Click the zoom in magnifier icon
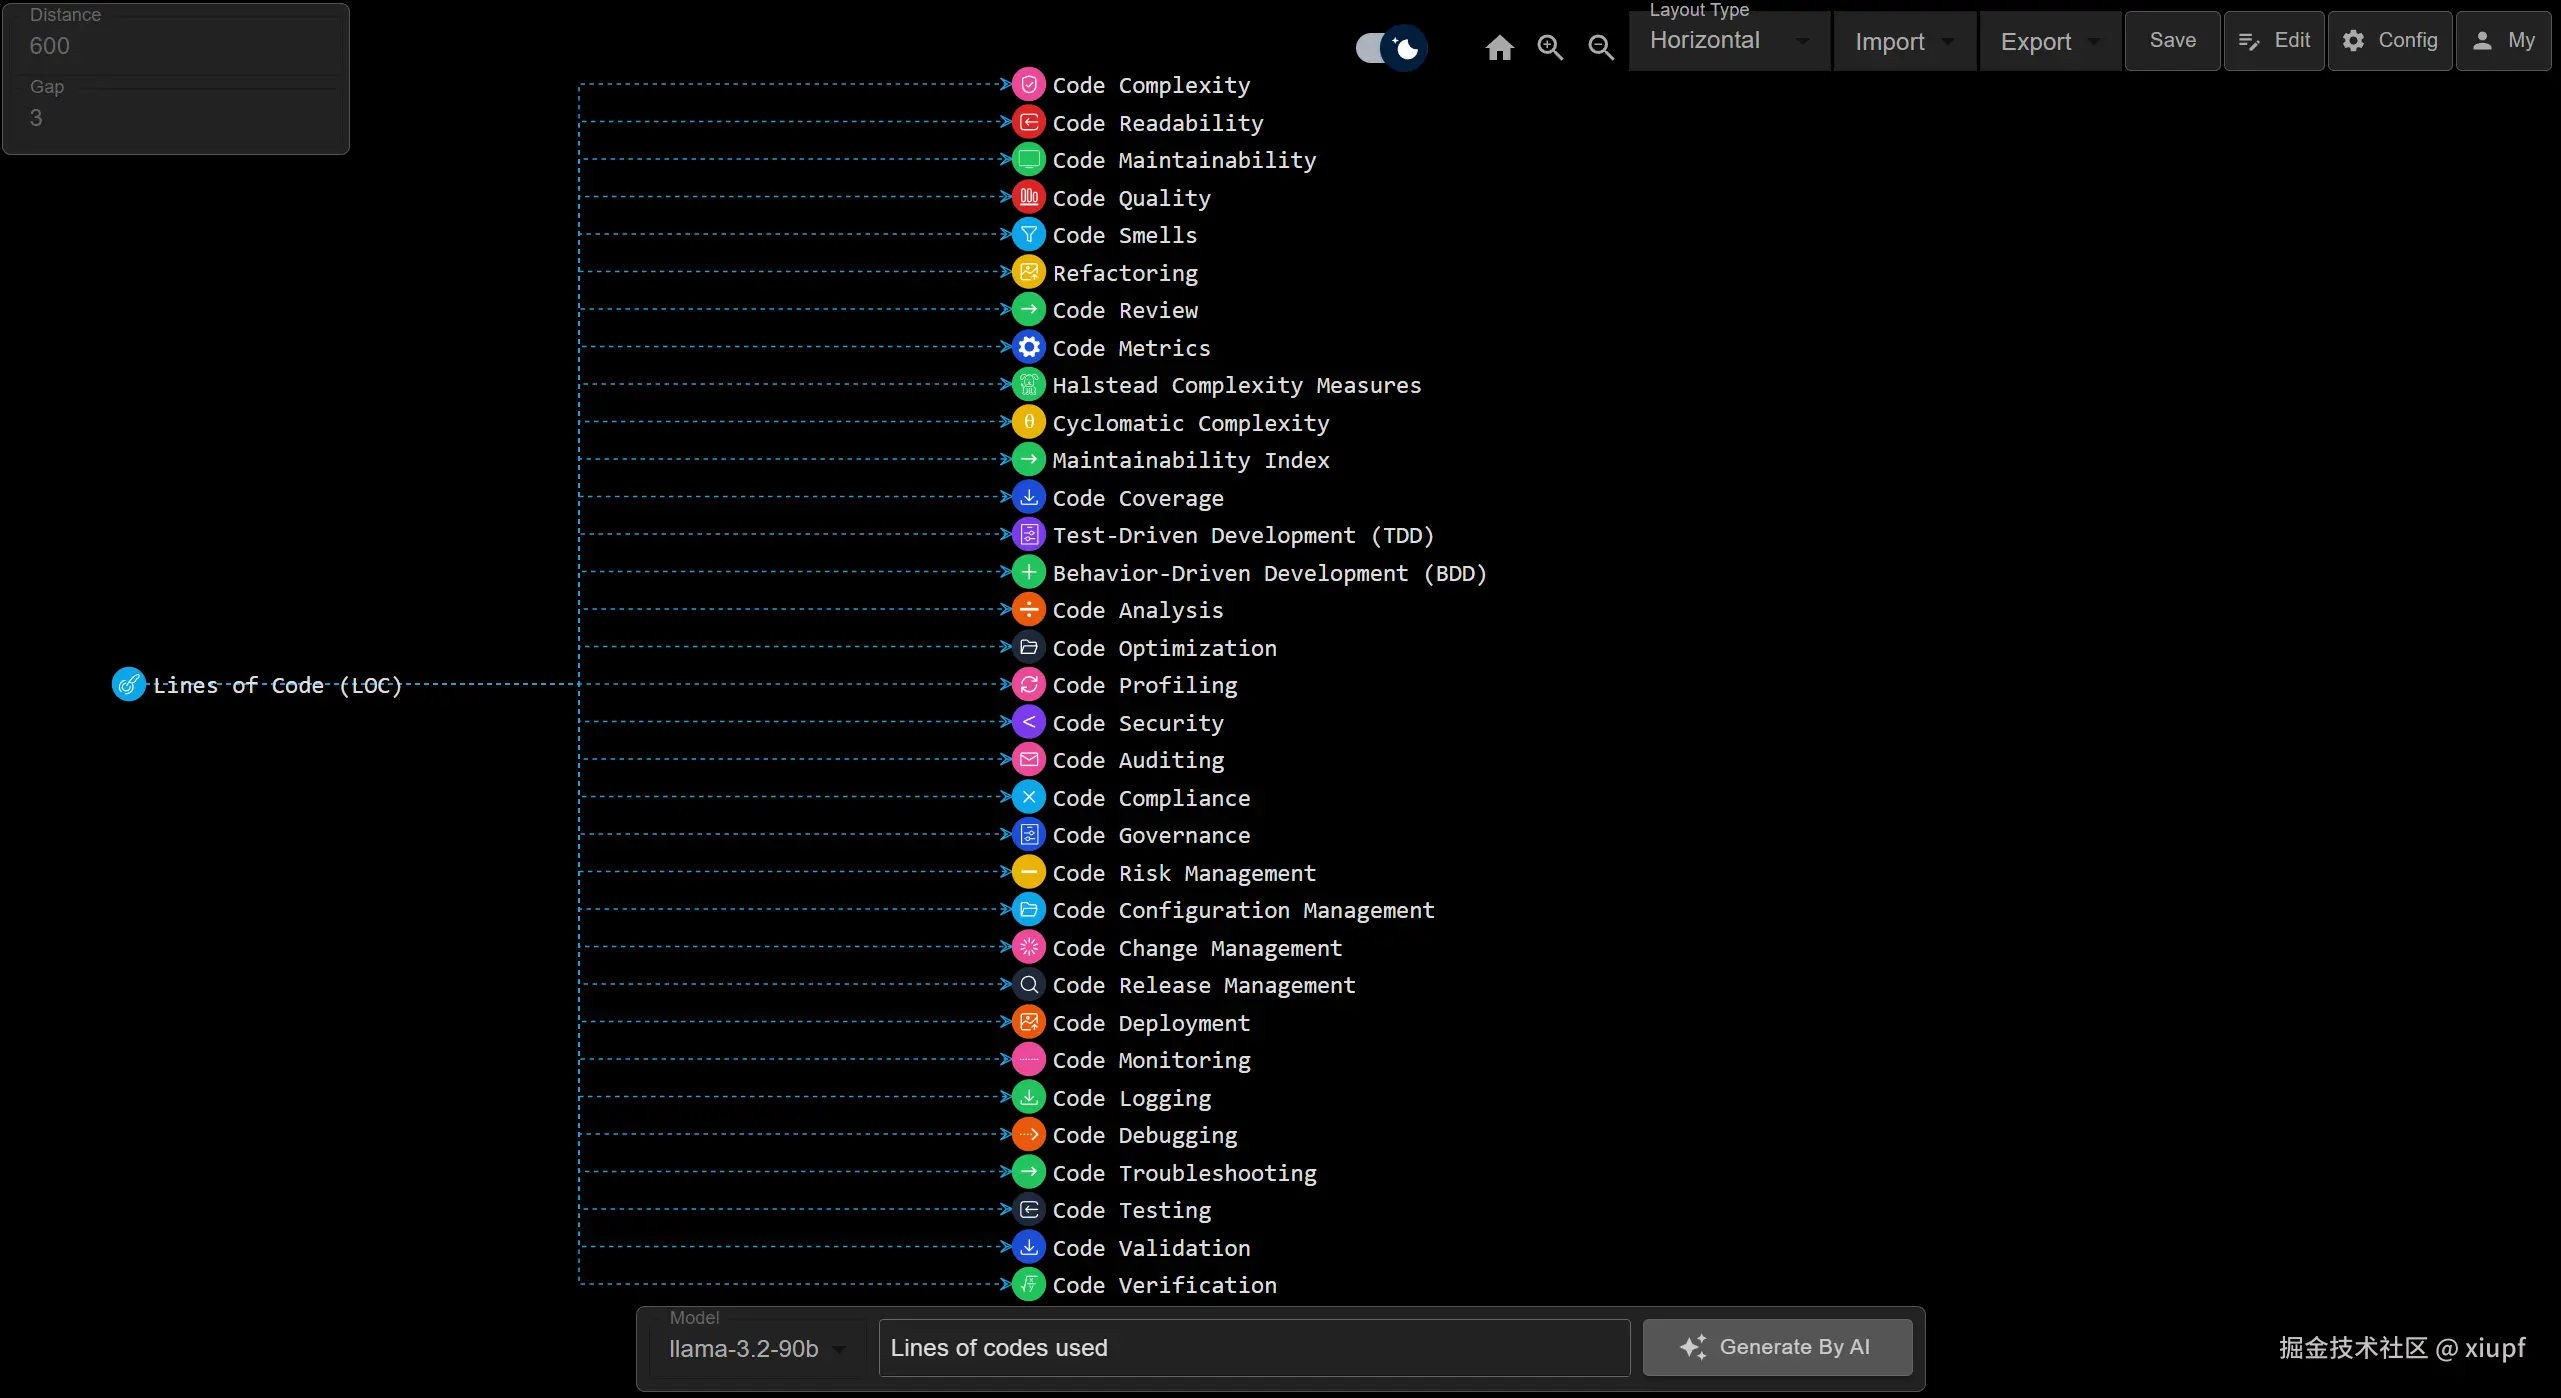This screenshot has width=2561, height=1398. pyautogui.click(x=1550, y=47)
